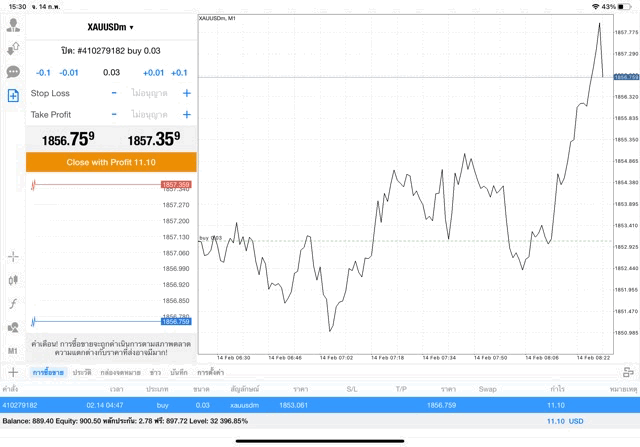640x447 pixels.
Task: Open the ข่าว news tab
Action: coord(155,372)
